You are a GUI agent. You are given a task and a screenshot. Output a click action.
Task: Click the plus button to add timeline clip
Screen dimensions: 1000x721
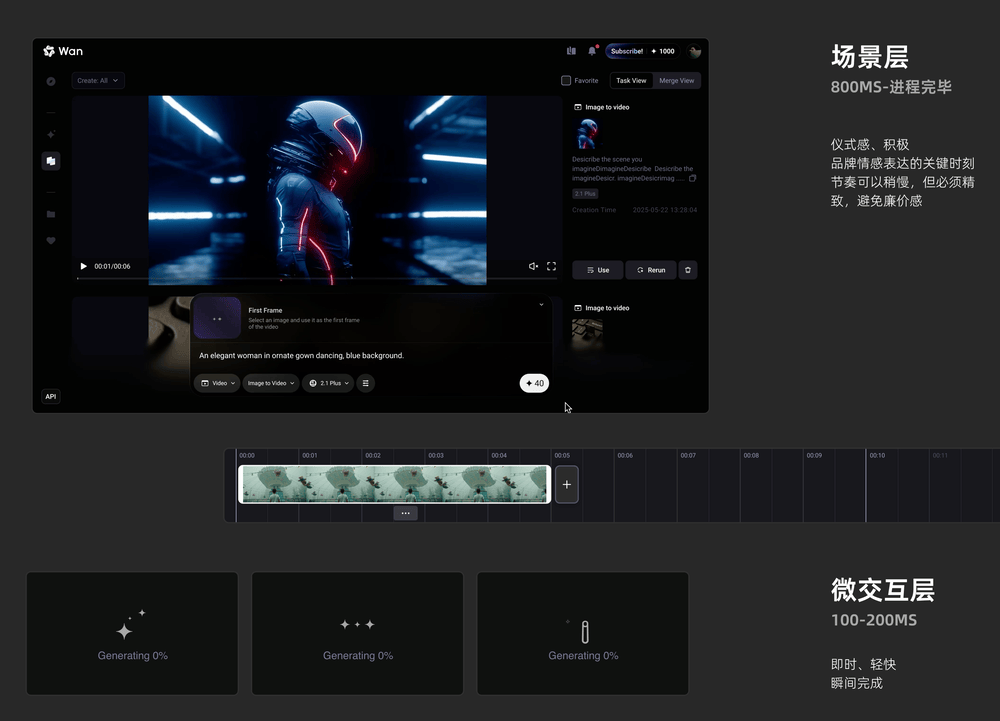566,485
